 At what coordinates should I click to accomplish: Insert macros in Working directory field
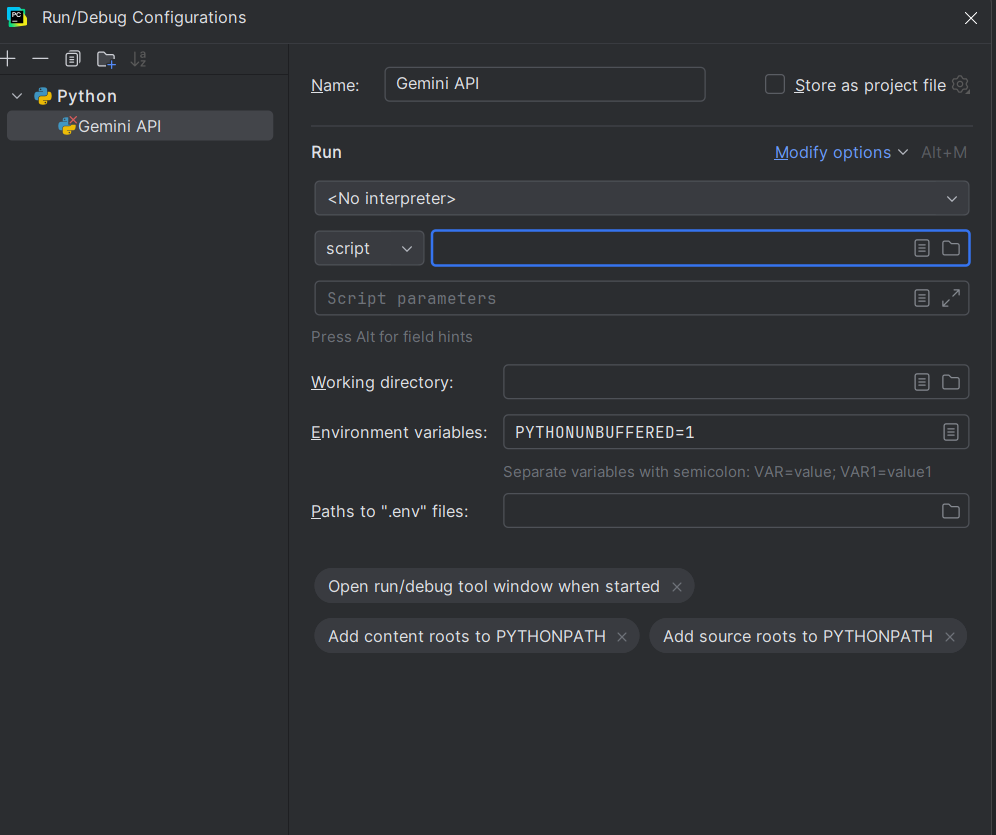click(922, 382)
